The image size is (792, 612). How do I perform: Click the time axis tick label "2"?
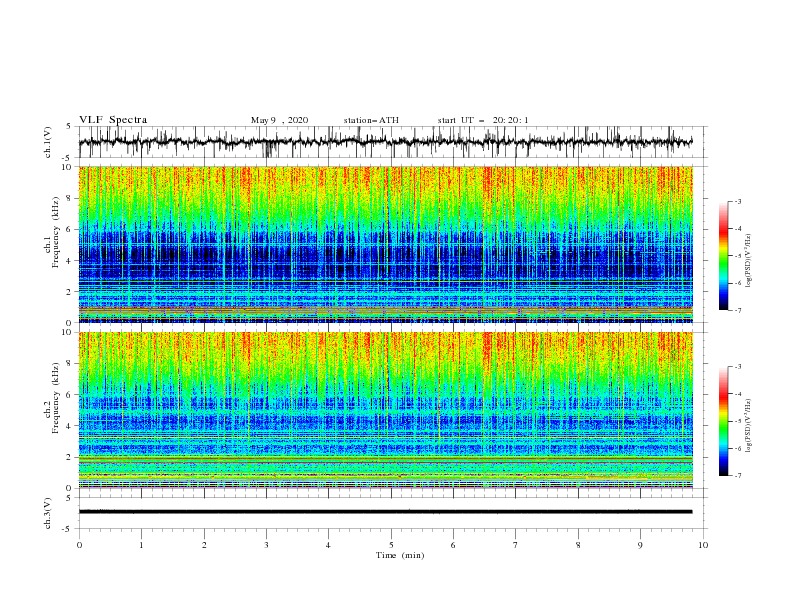coord(204,545)
